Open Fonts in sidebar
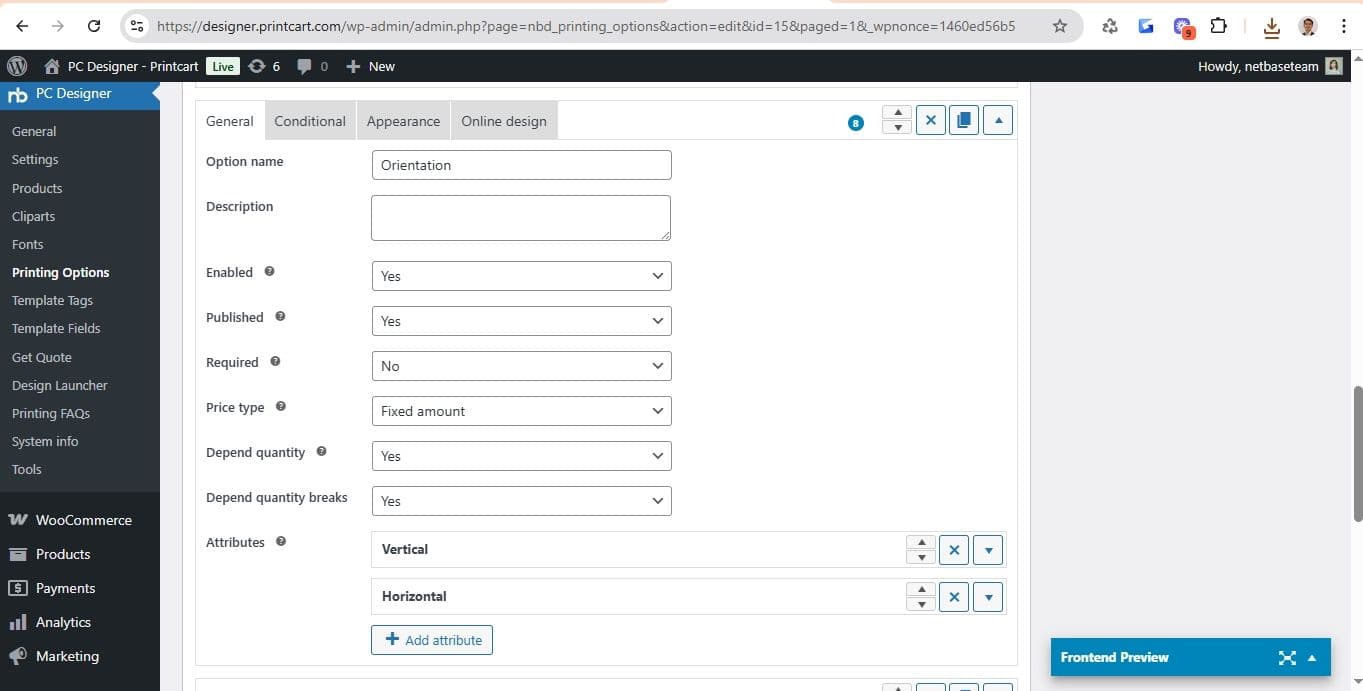Screen dimensions: 1363x691 point(28,244)
